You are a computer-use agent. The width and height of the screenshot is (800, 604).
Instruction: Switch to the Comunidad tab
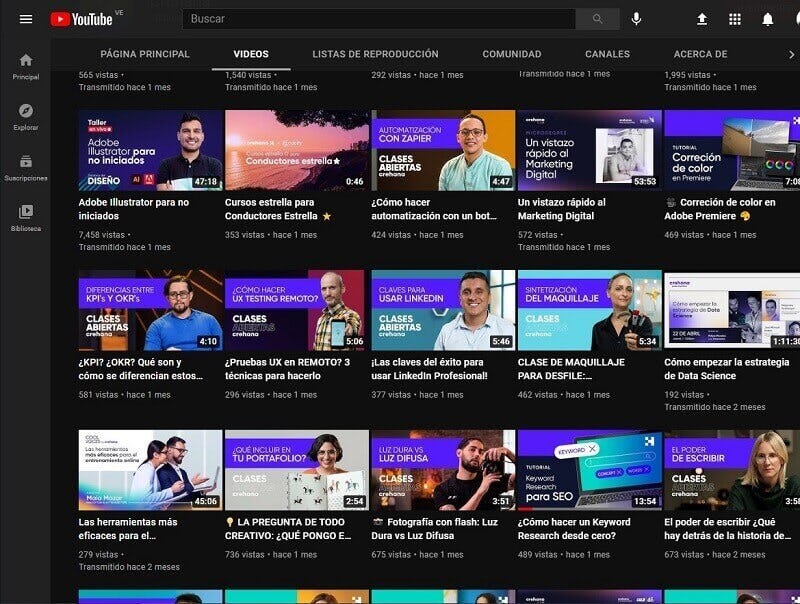point(511,54)
